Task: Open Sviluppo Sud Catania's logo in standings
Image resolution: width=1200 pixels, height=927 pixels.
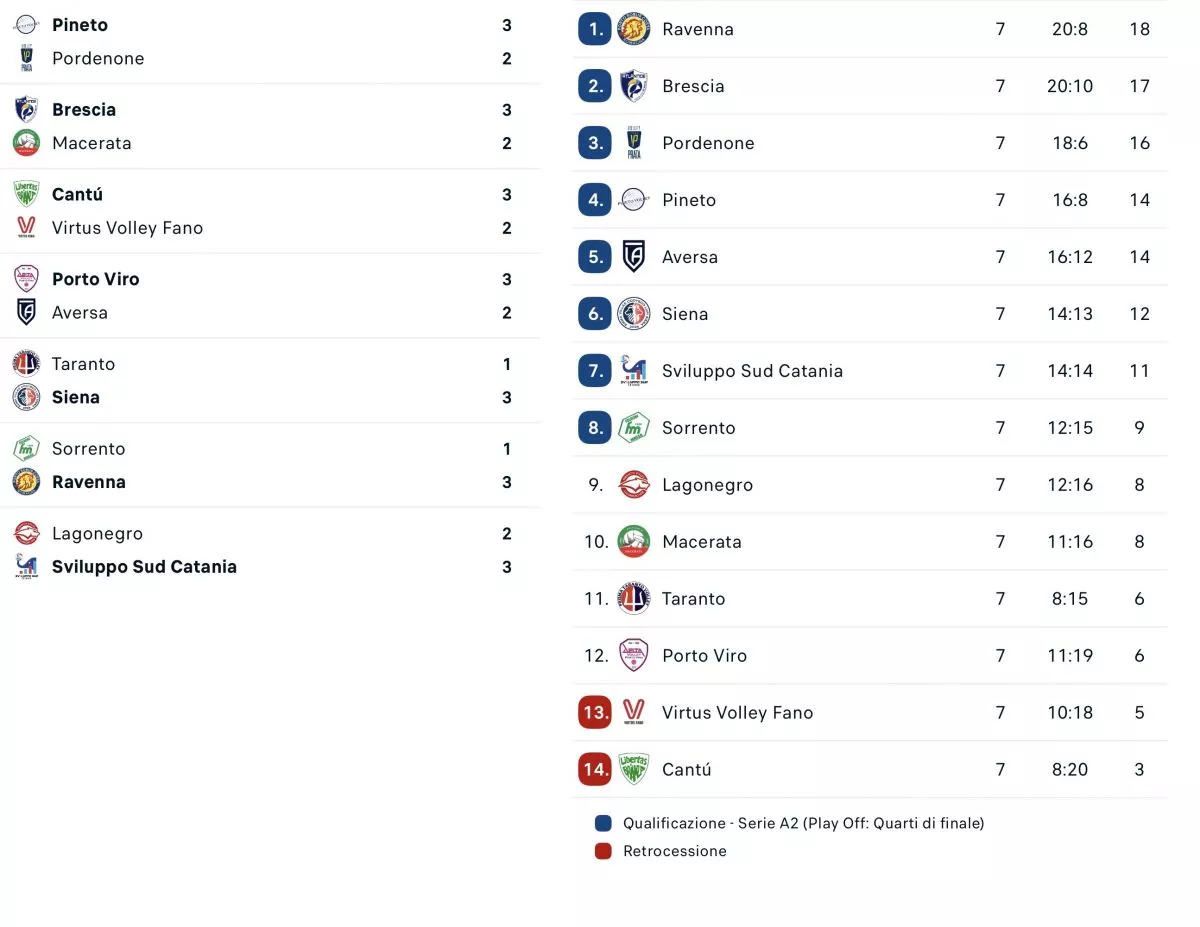Action: pyautogui.click(x=634, y=371)
